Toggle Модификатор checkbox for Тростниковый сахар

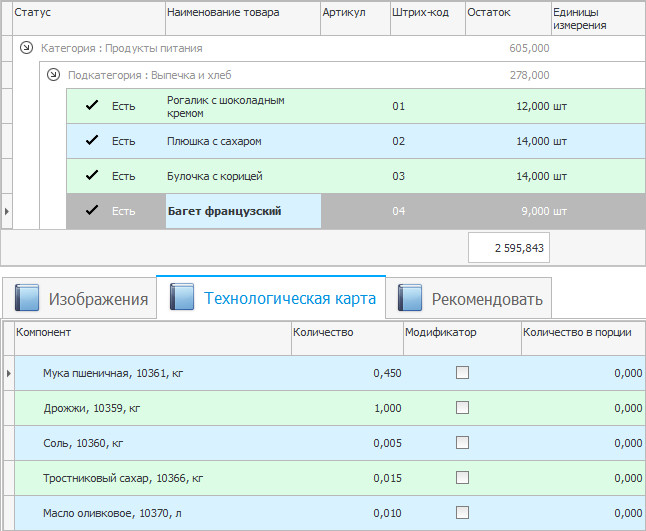(x=462, y=478)
